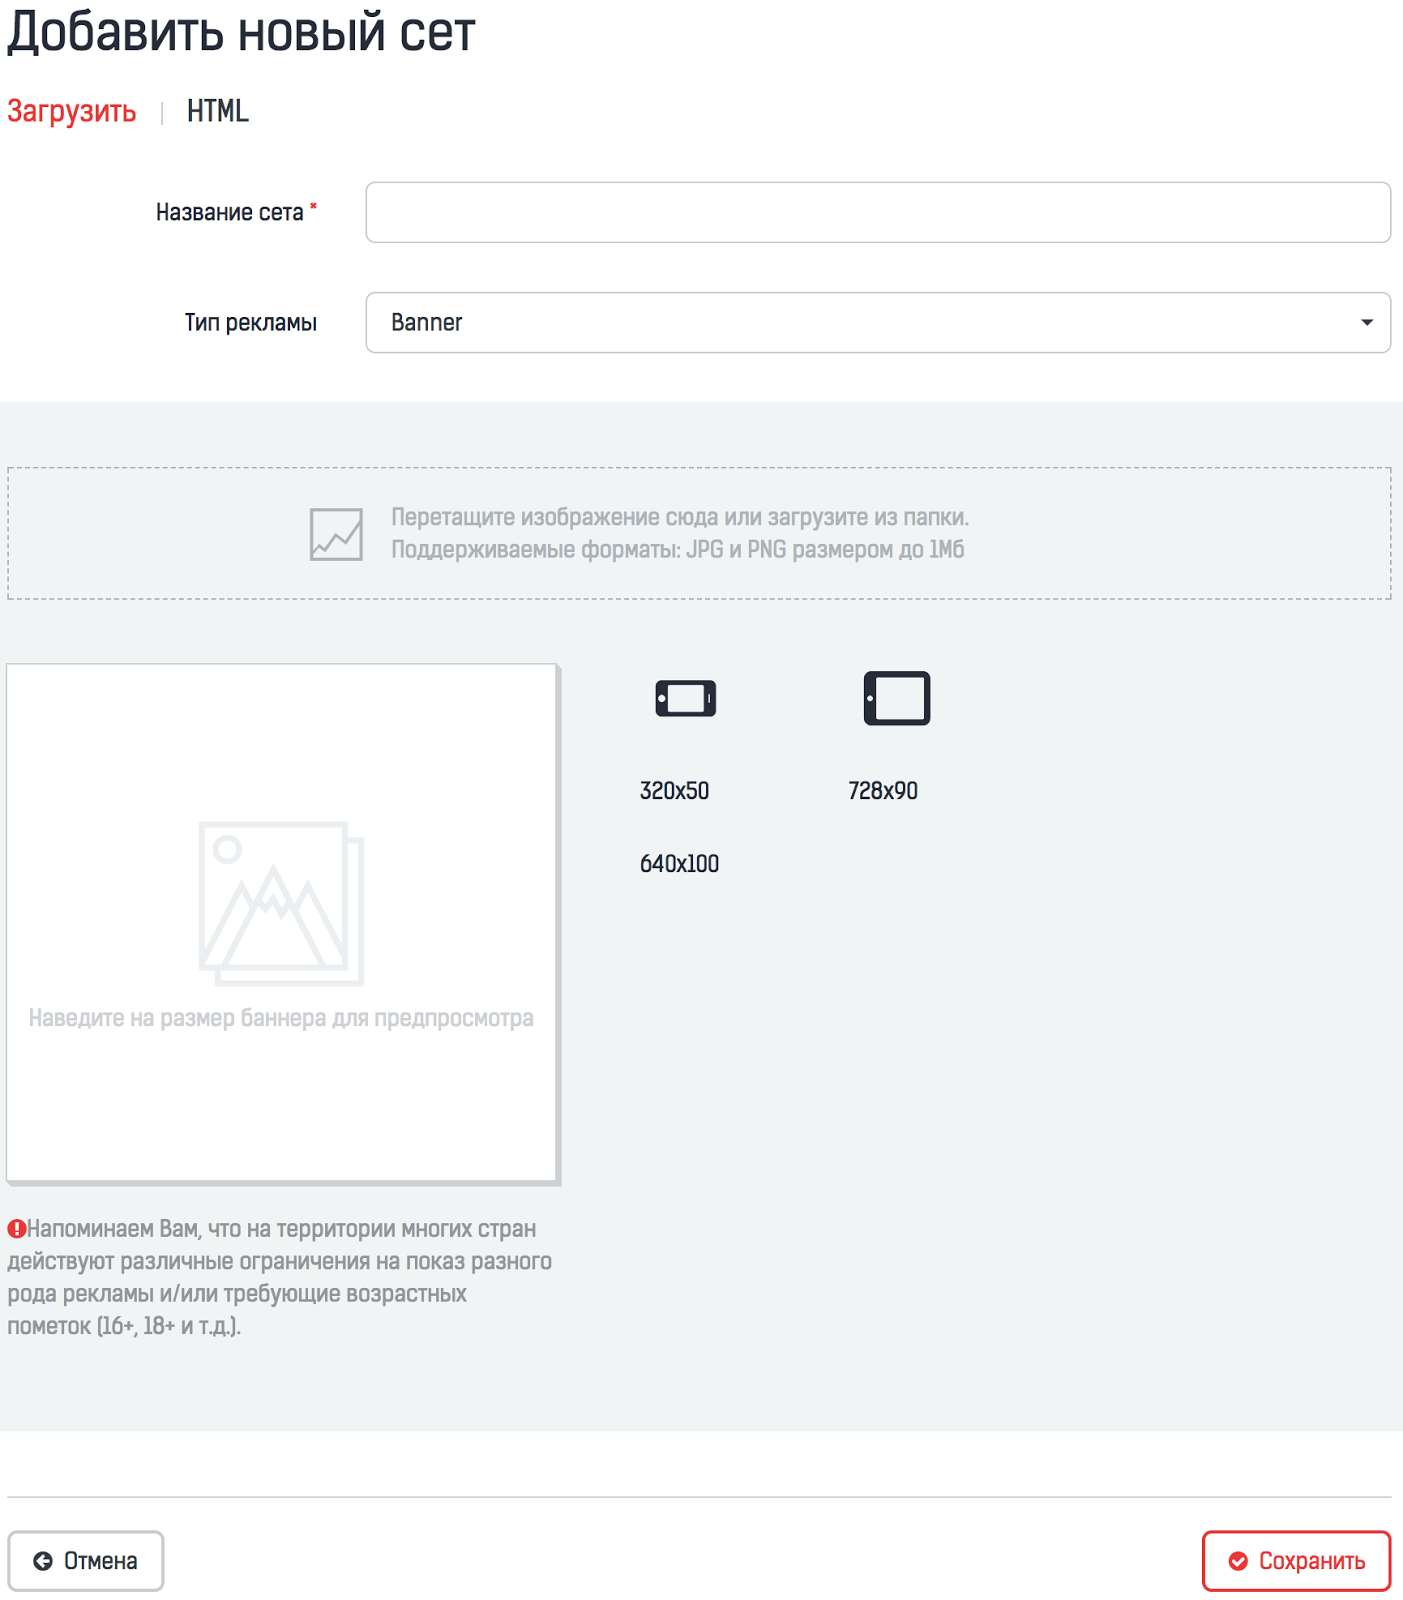This screenshot has width=1403, height=1600.
Task: Click the Название сета field label
Action: (x=229, y=213)
